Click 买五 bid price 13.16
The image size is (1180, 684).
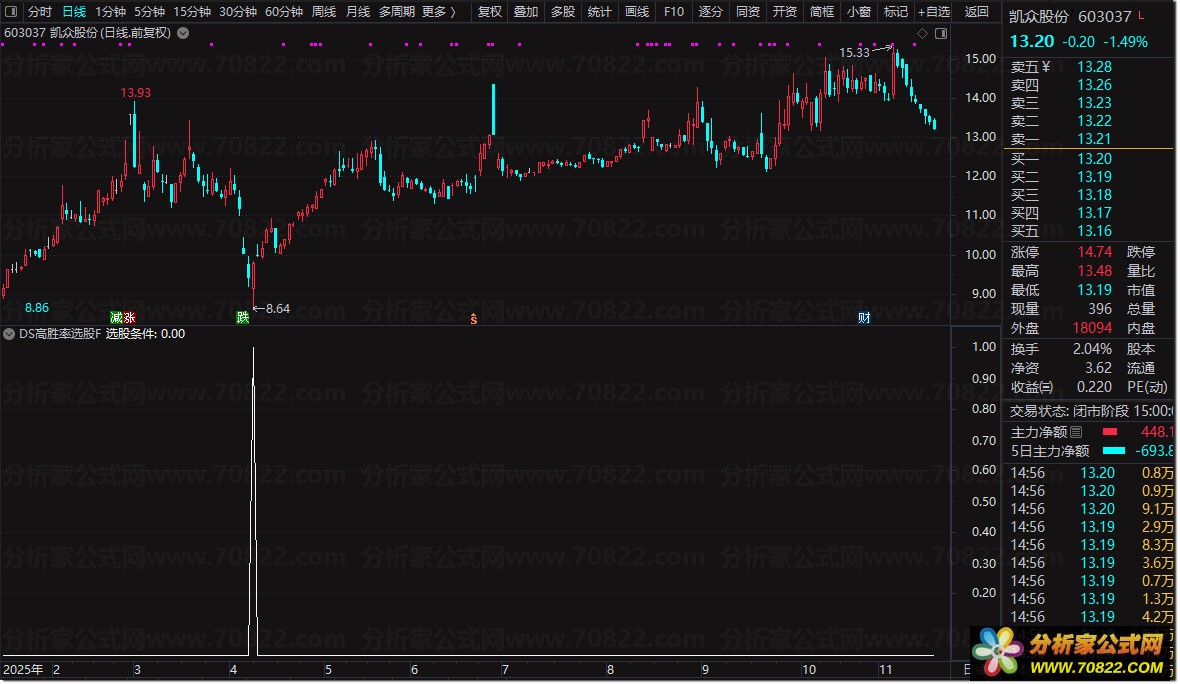[1094, 231]
